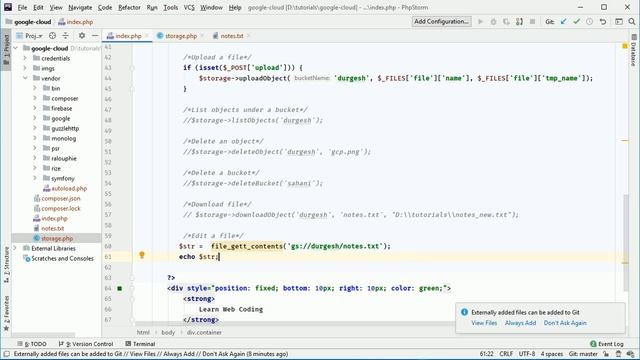Open the Project view dropdown
Screen dimensions: 640x360
tap(30, 36)
